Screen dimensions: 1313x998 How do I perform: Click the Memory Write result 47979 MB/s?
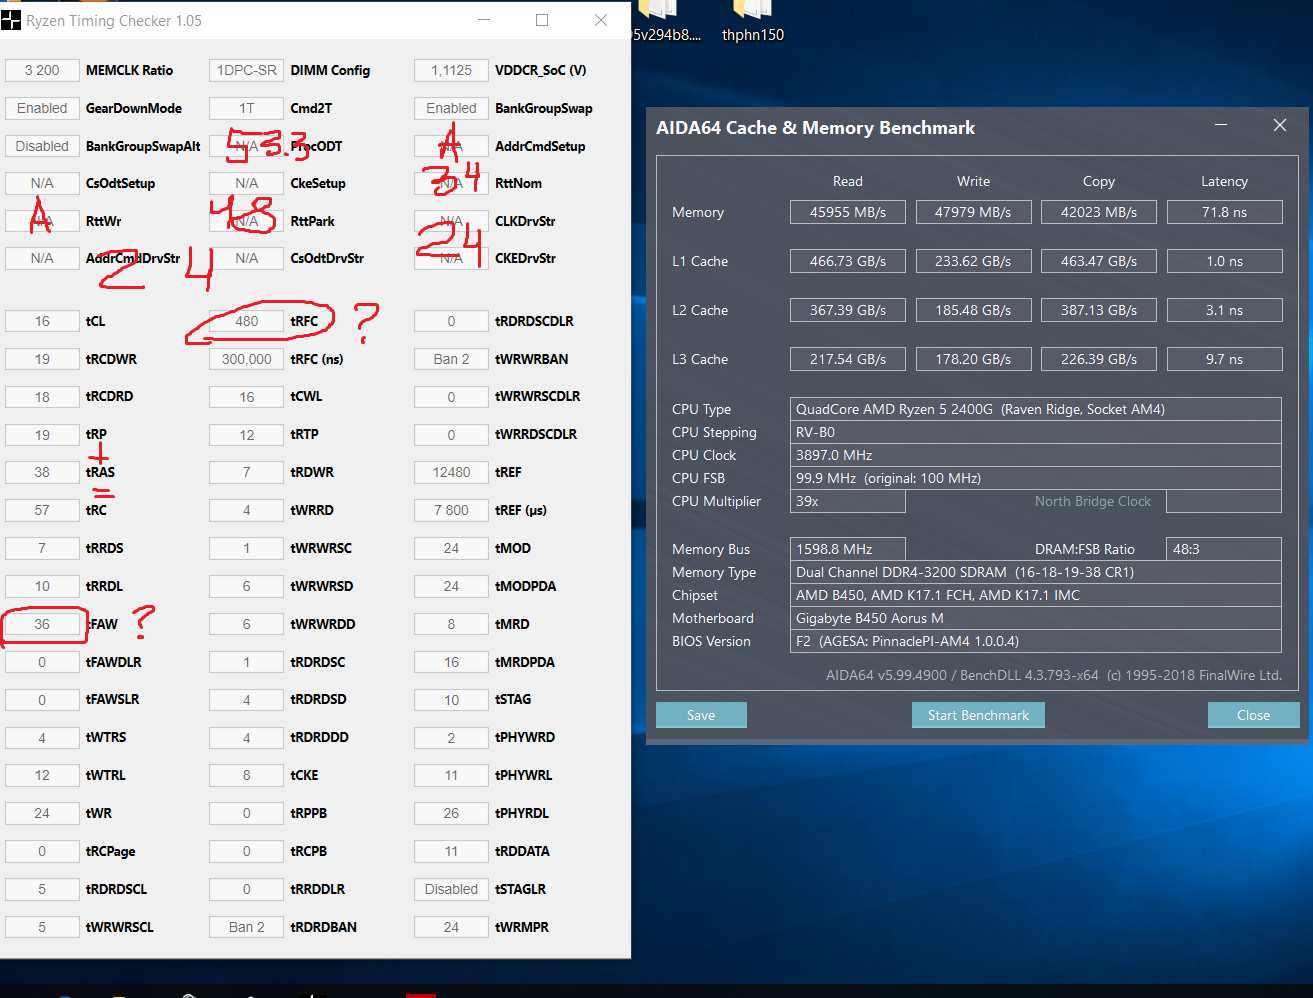pos(973,212)
